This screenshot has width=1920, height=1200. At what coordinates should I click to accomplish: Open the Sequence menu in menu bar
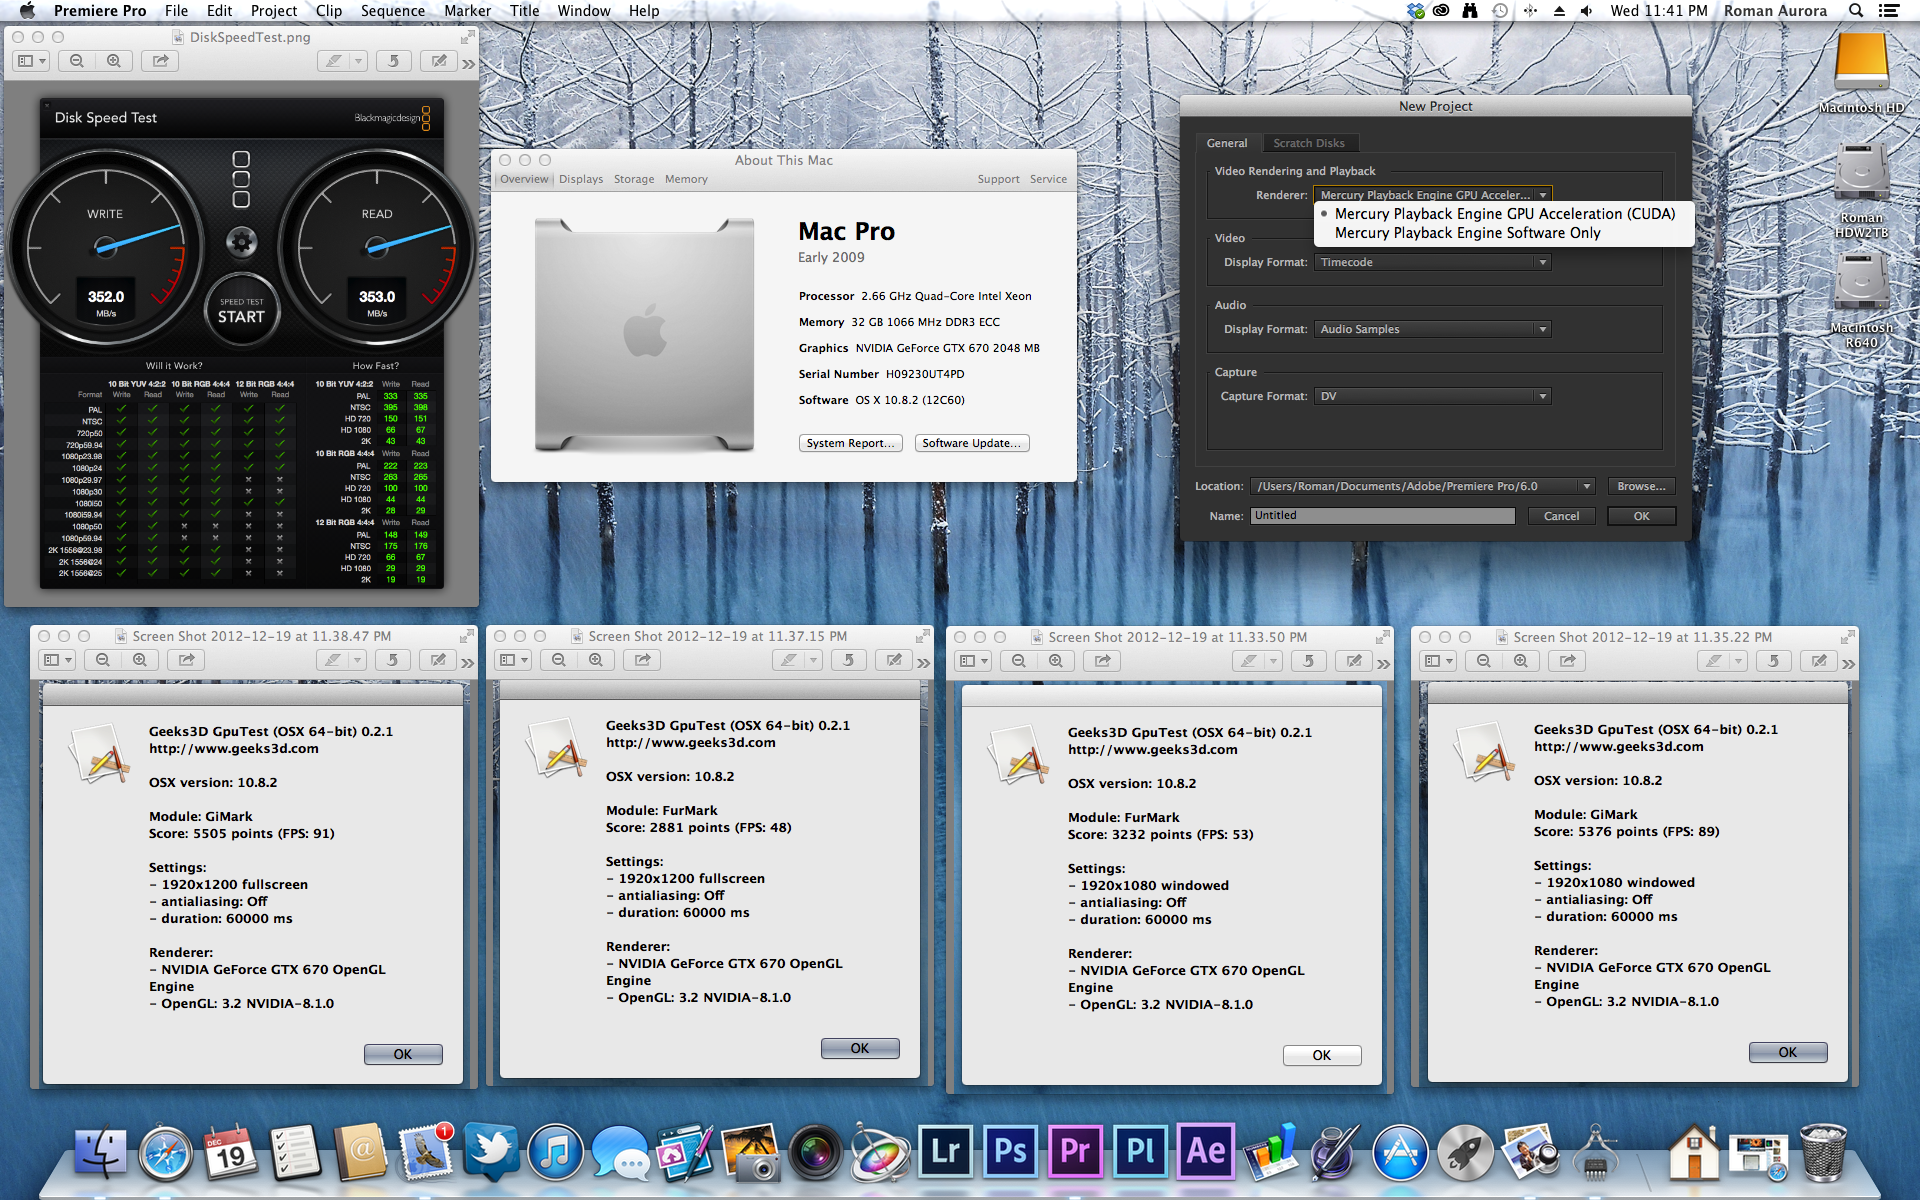392,11
